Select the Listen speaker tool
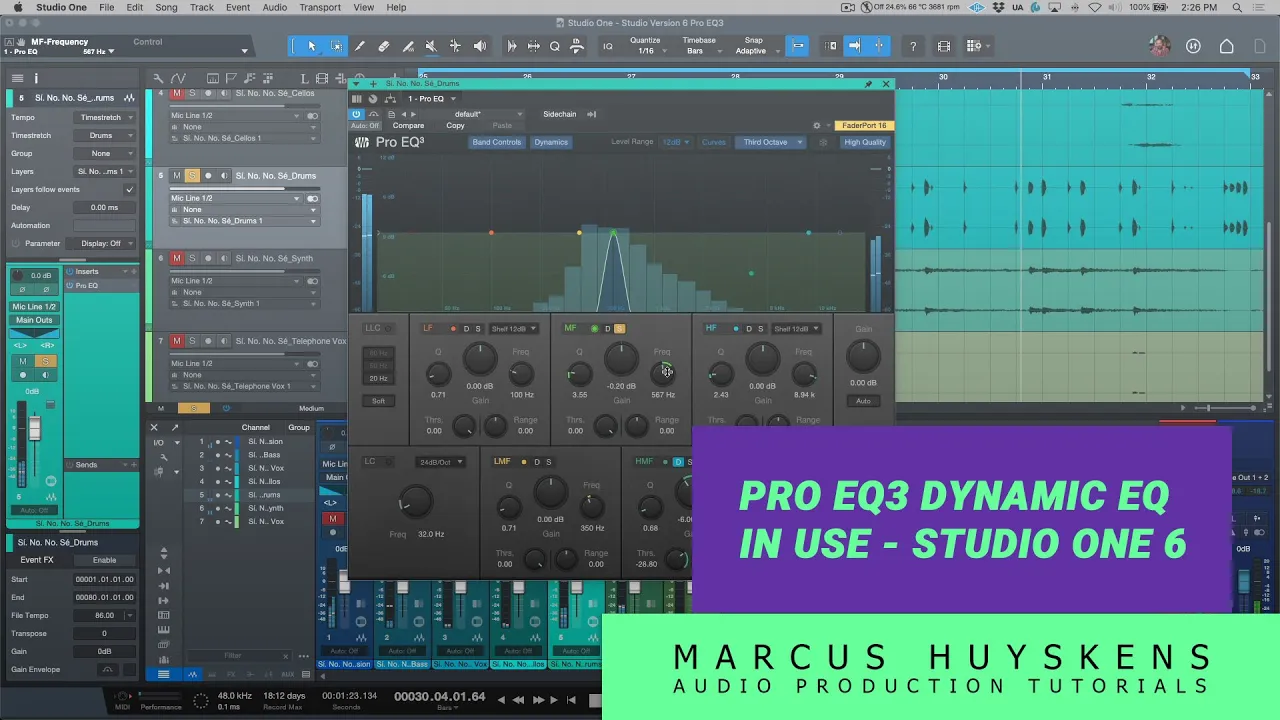1280x720 pixels. [480, 46]
